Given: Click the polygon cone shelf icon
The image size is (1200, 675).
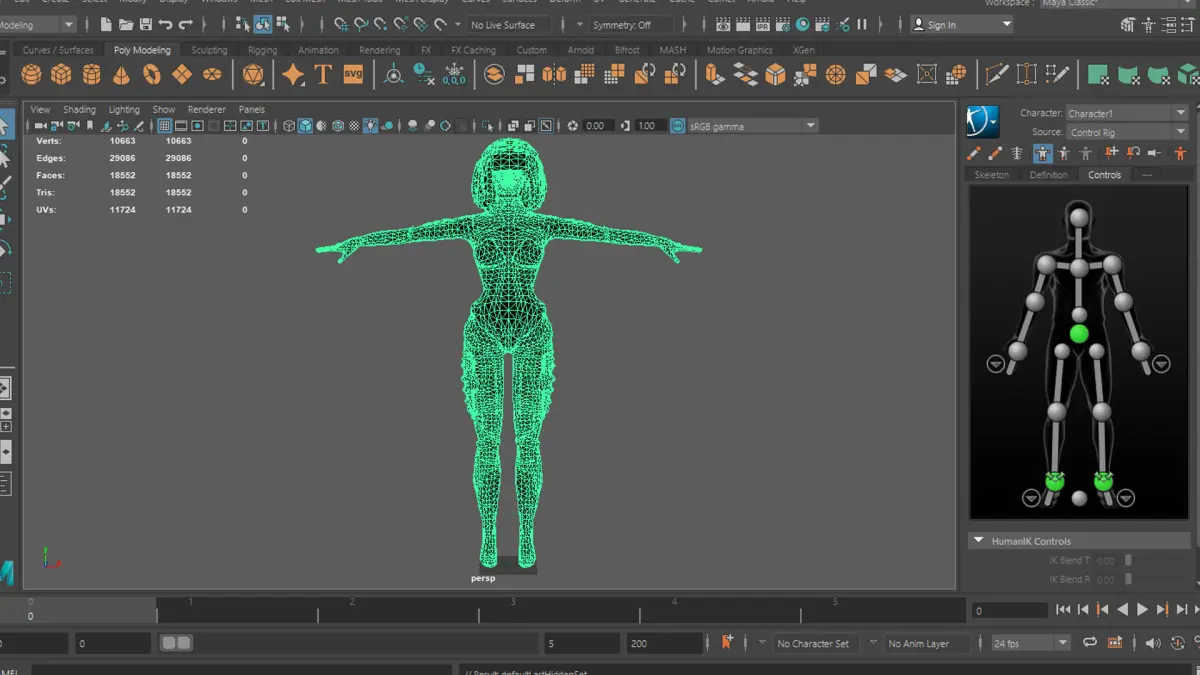Looking at the screenshot, I should [121, 74].
